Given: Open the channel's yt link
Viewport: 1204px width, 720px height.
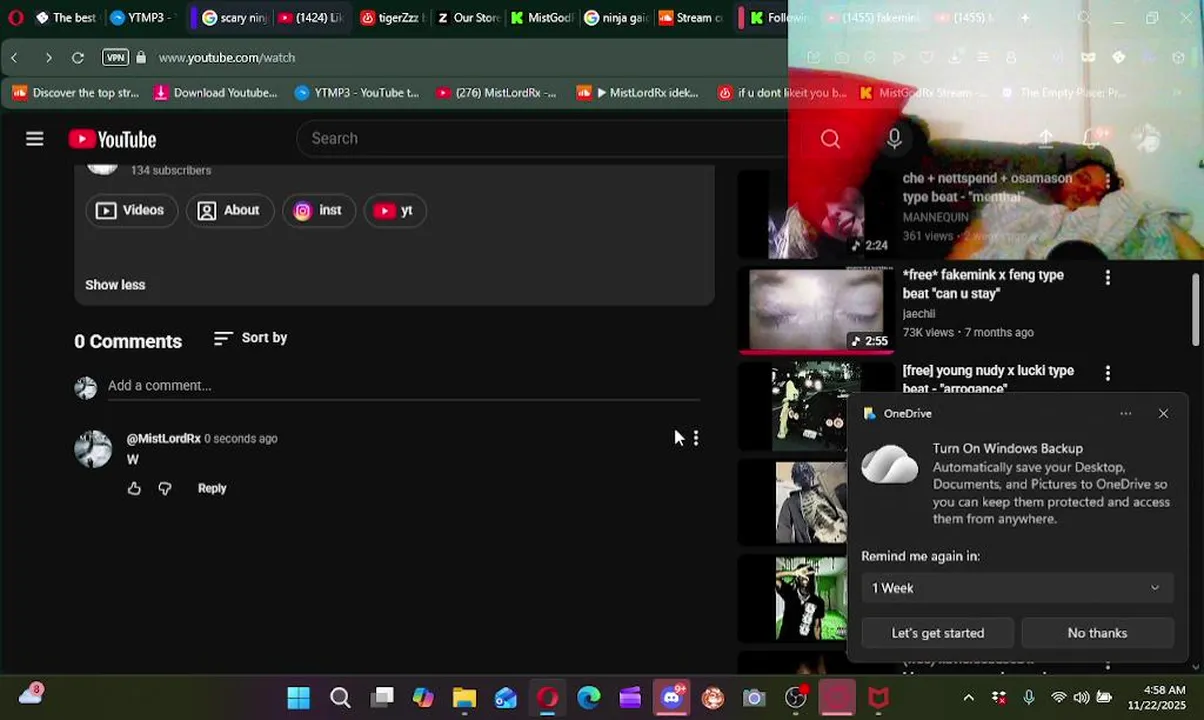Looking at the screenshot, I should (394, 210).
